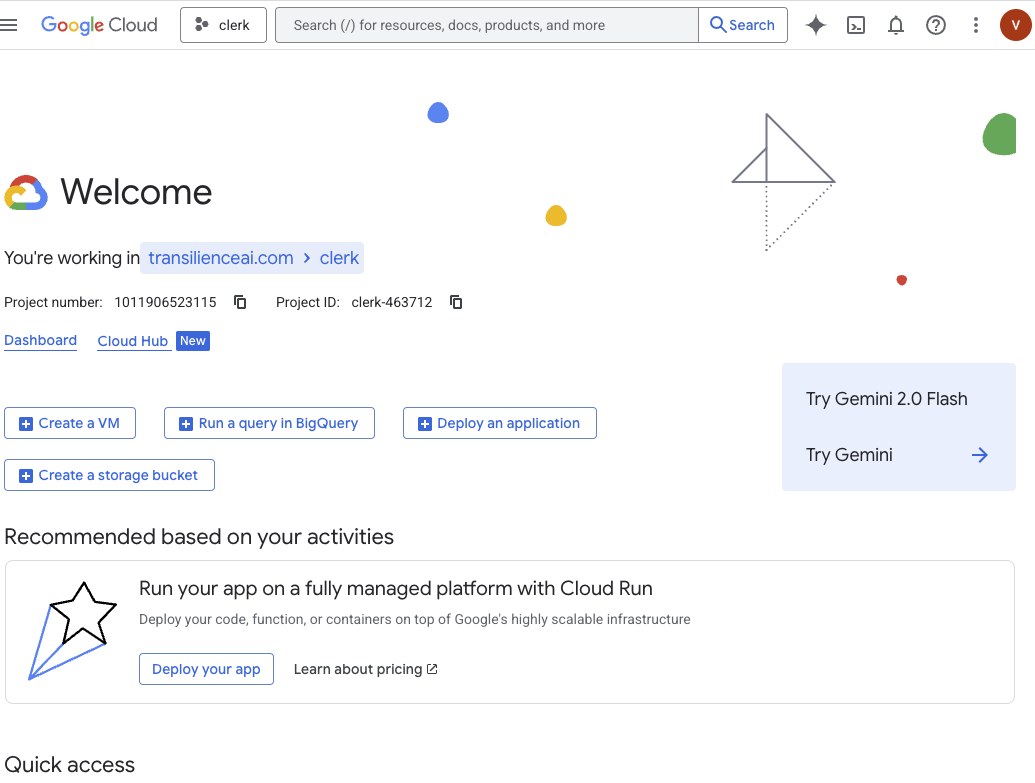Open the notifications bell
Viewport: 1035px width, 783px height.
896,25
